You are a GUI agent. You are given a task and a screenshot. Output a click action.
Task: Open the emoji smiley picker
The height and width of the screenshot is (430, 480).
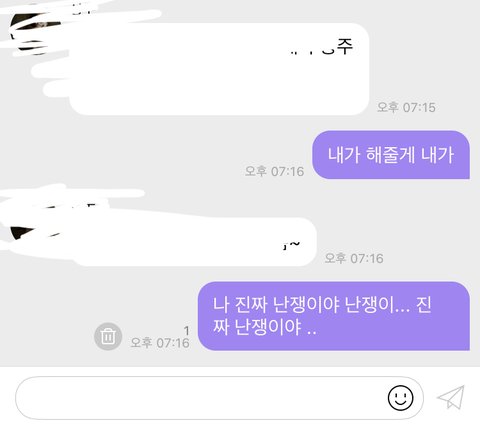point(400,398)
